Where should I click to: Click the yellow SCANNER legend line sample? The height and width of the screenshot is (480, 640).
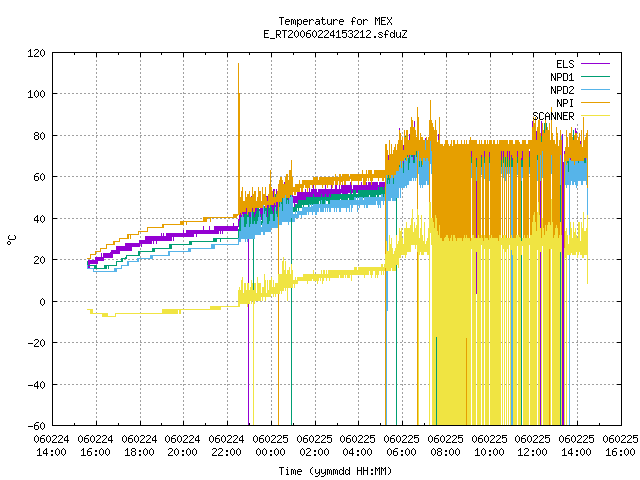click(x=595, y=116)
